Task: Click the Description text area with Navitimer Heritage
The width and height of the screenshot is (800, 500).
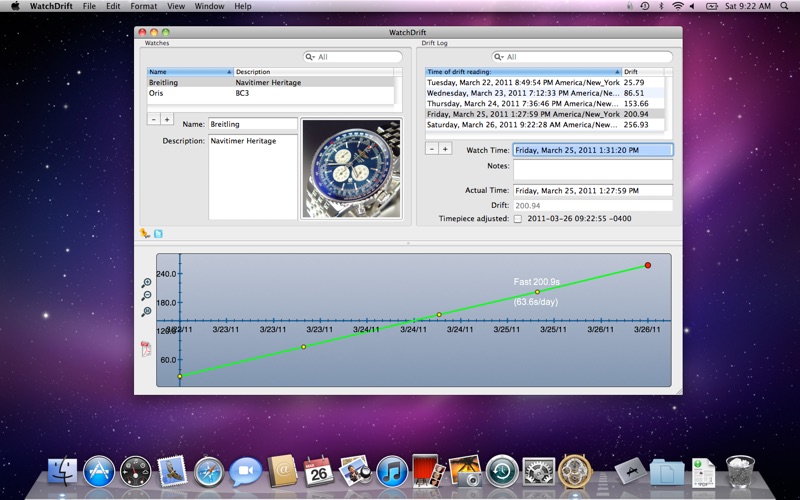Action: [x=253, y=177]
